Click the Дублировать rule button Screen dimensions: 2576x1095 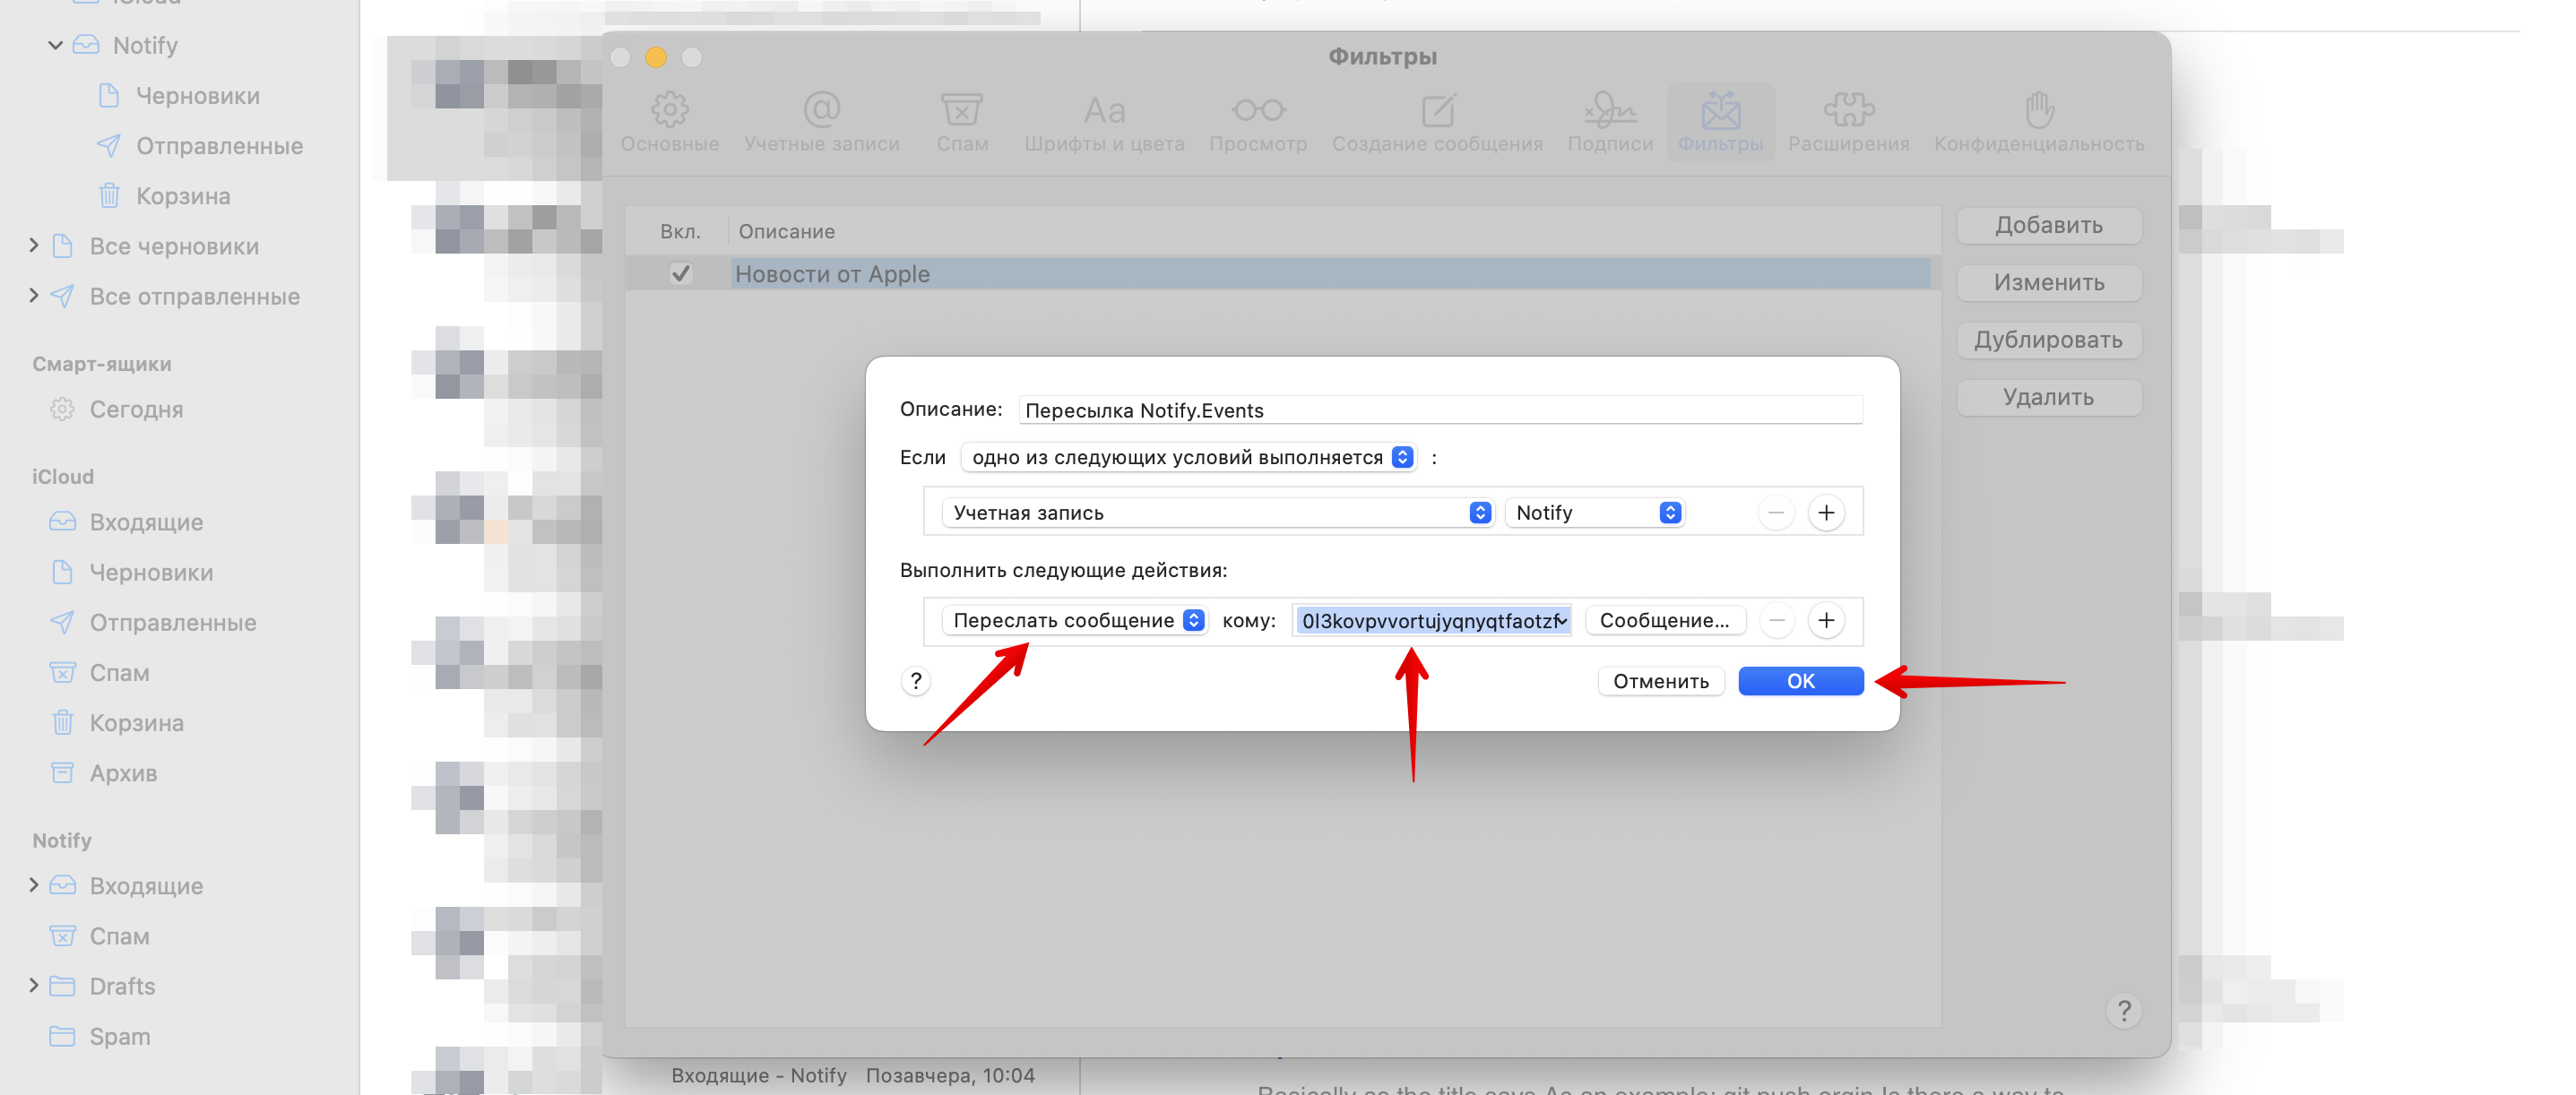2048,340
